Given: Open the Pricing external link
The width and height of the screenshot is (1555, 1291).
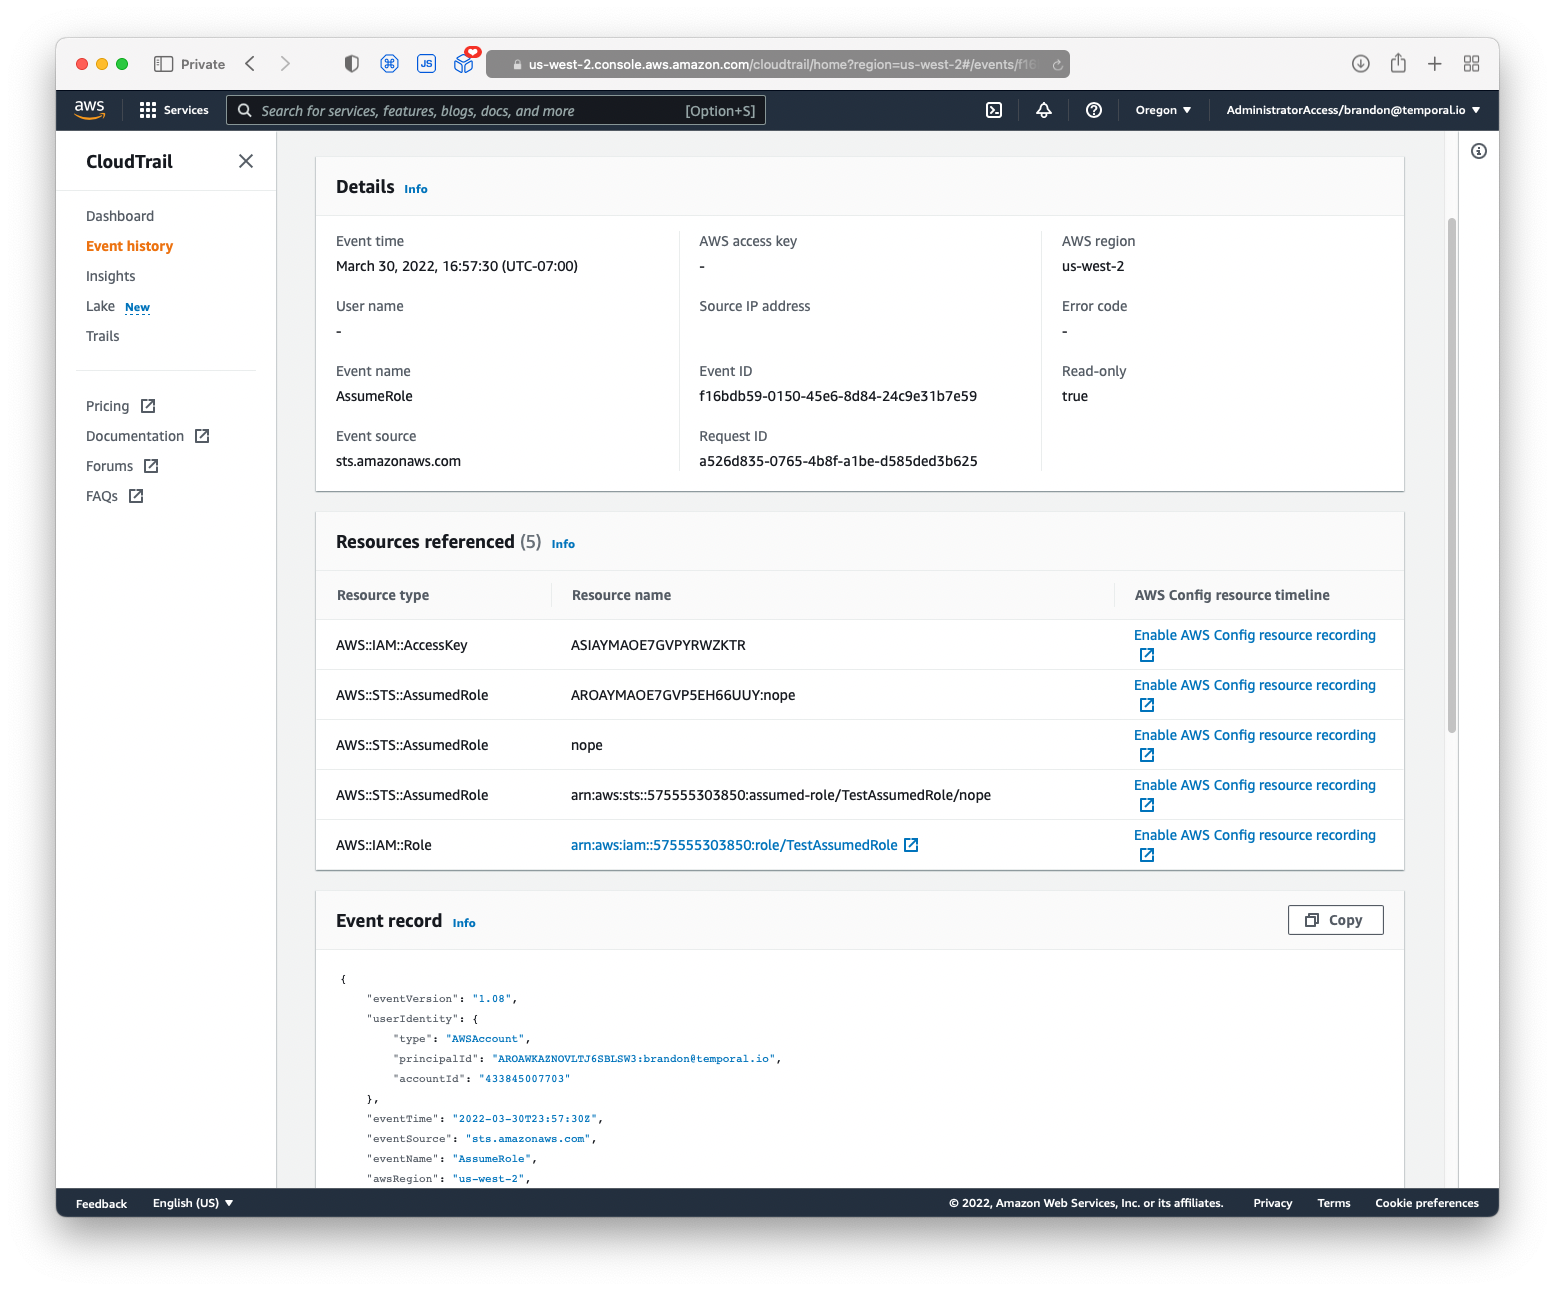Looking at the screenshot, I should pyautogui.click(x=120, y=406).
